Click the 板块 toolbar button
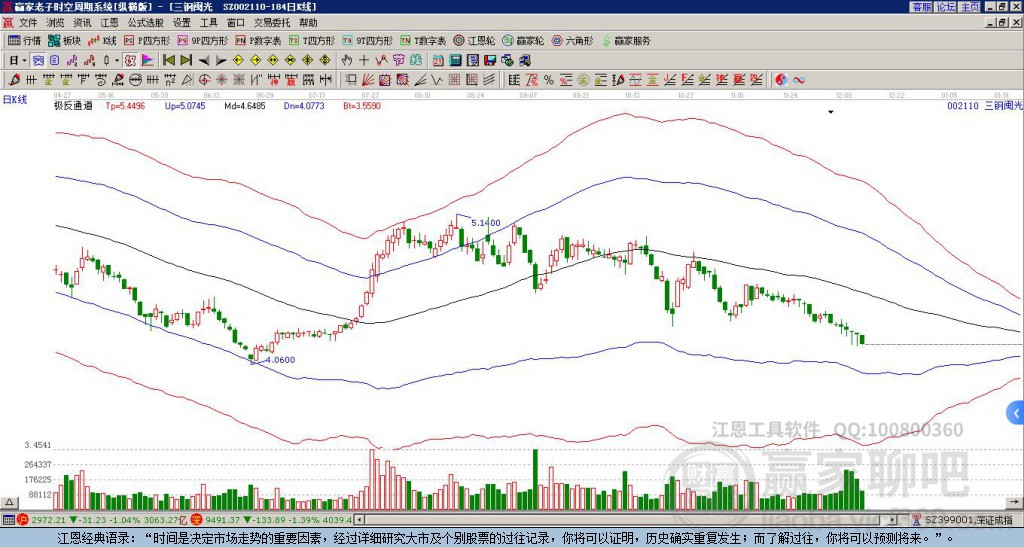Viewport: 1024px width, 548px height. tap(64, 40)
